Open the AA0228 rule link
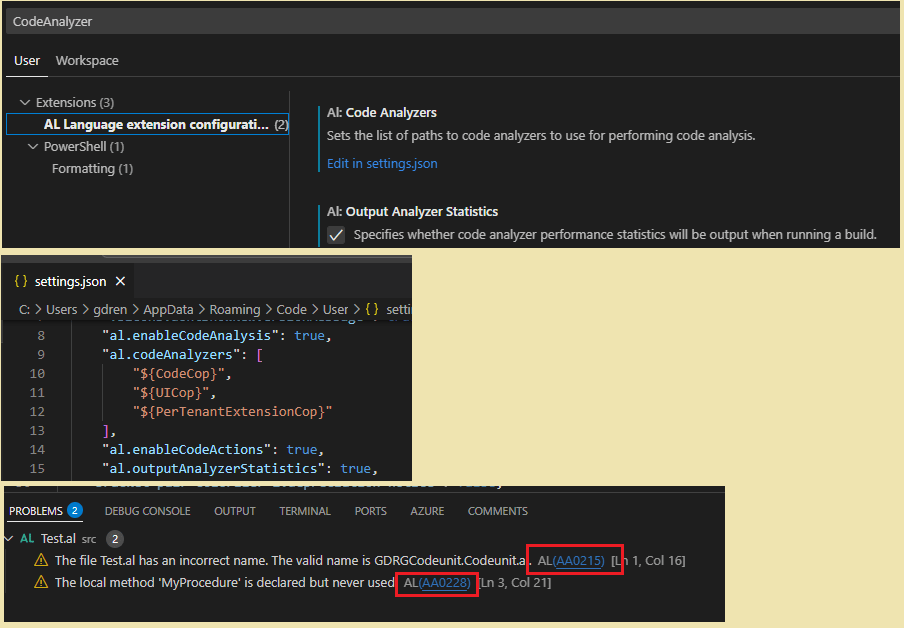 445,582
